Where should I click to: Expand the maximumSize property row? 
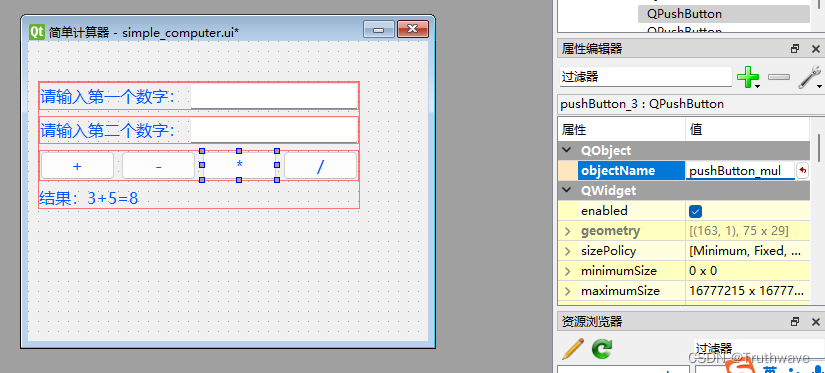pyautogui.click(x=567, y=291)
